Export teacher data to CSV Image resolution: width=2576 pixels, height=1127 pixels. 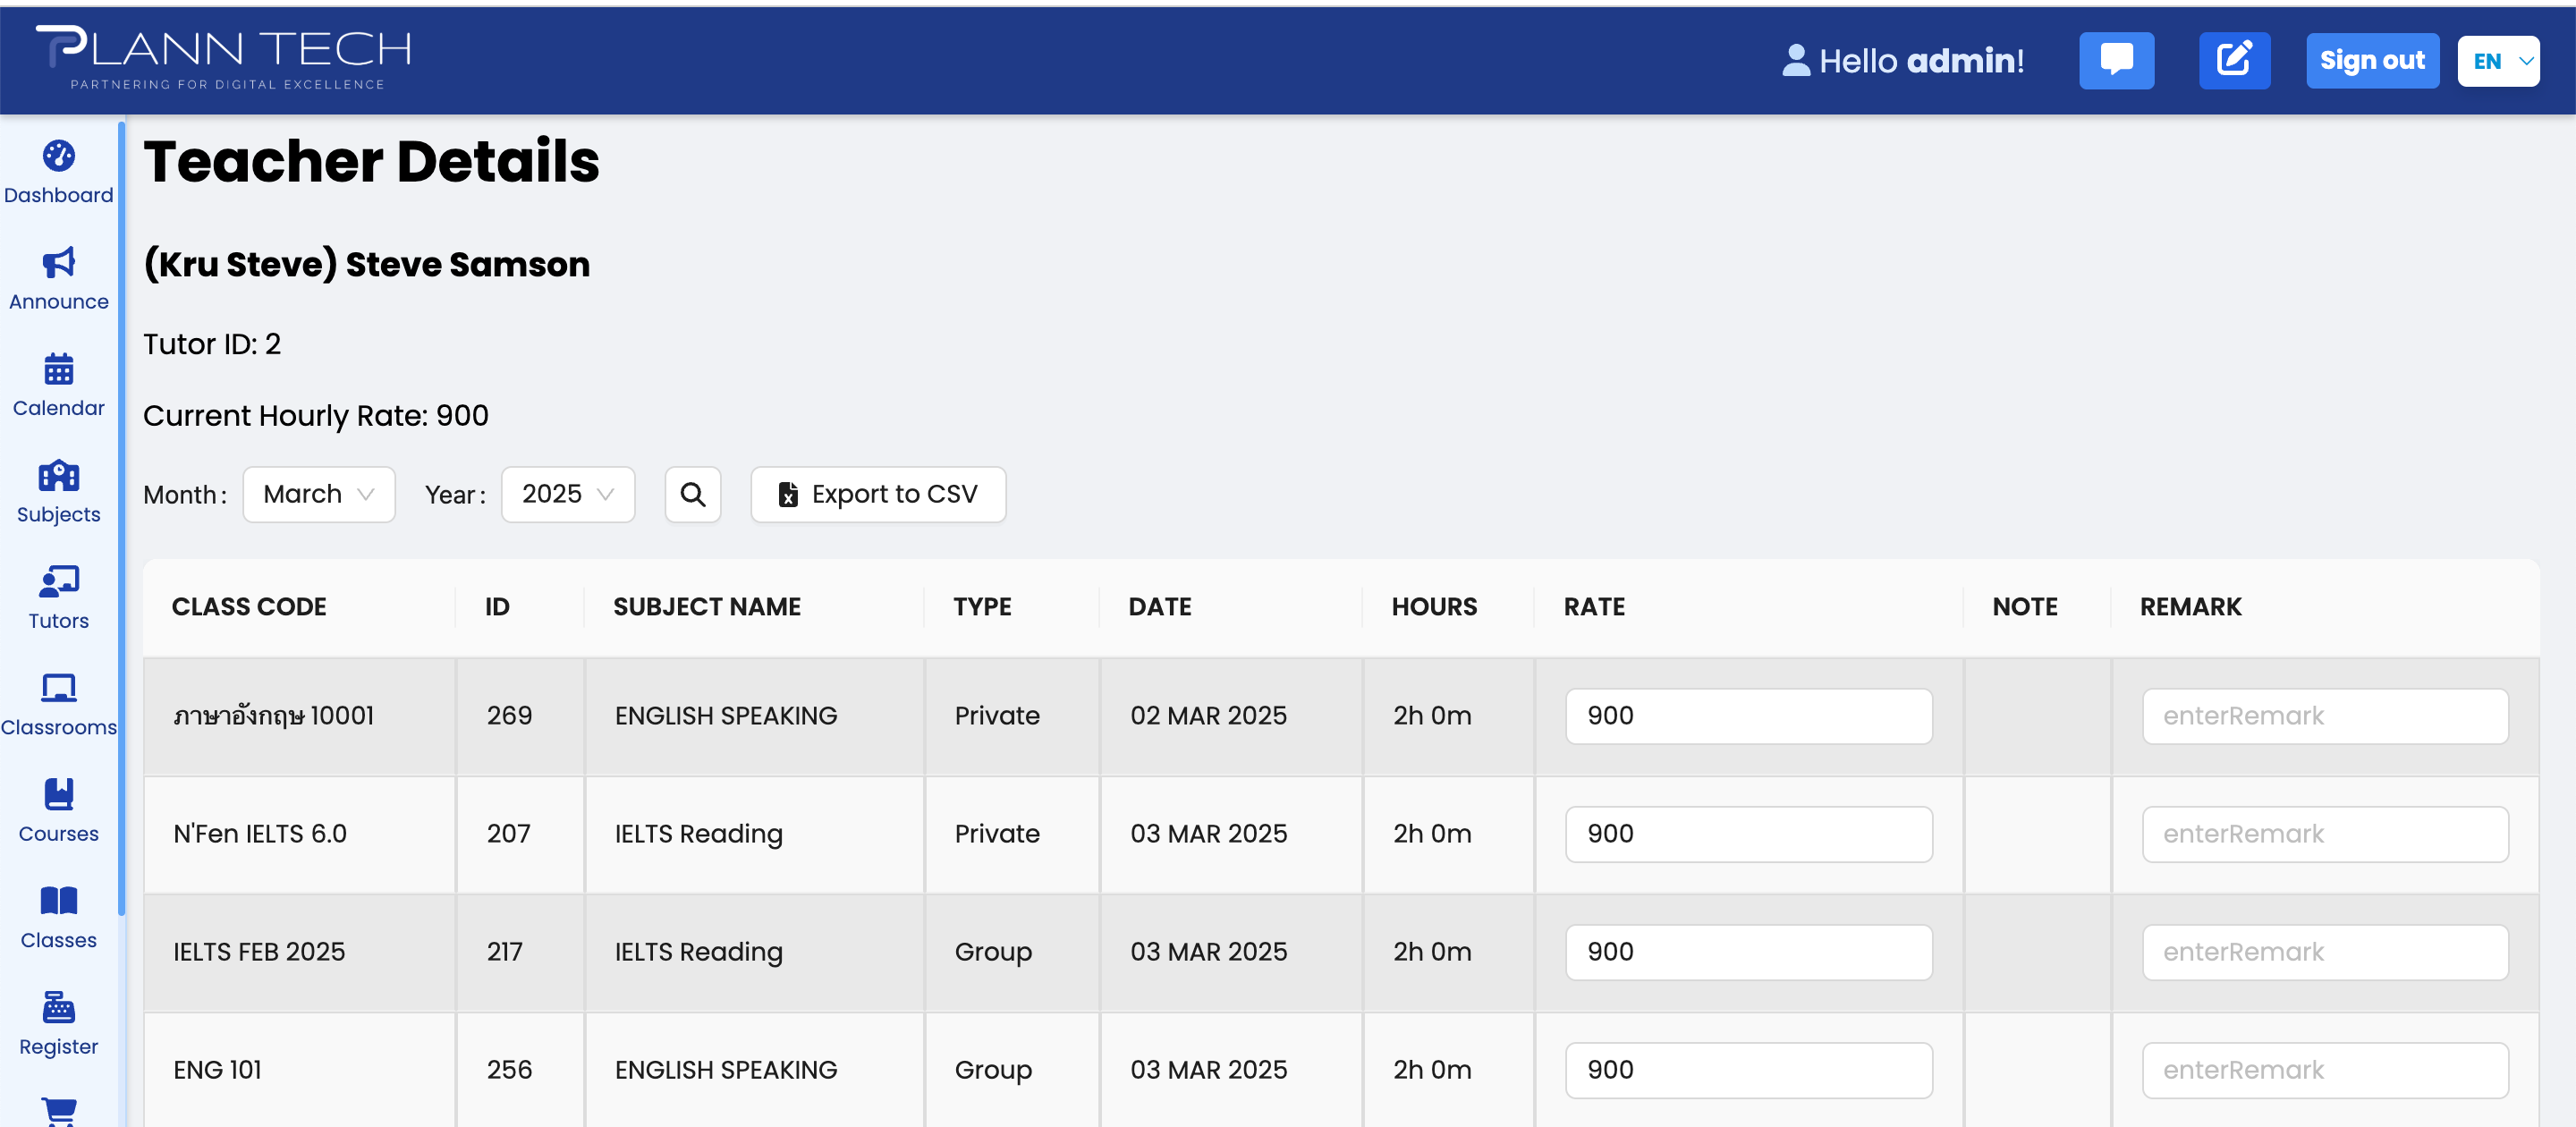click(878, 494)
